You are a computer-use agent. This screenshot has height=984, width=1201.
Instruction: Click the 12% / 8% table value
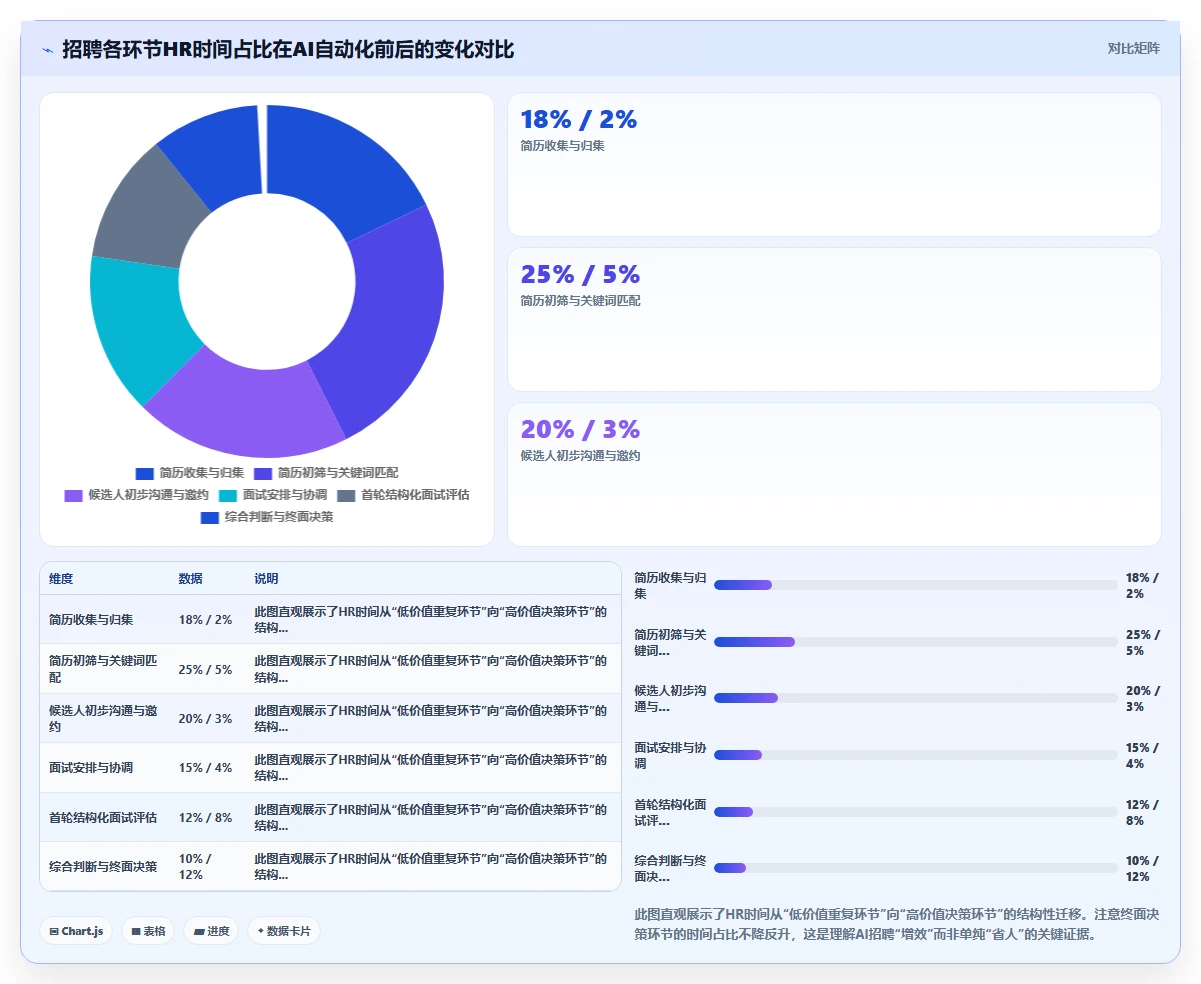[205, 817]
